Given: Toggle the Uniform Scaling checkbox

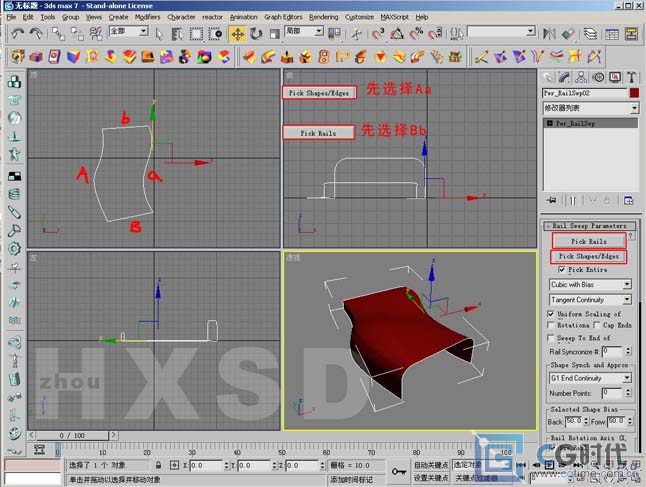Looking at the screenshot, I should pyautogui.click(x=550, y=314).
